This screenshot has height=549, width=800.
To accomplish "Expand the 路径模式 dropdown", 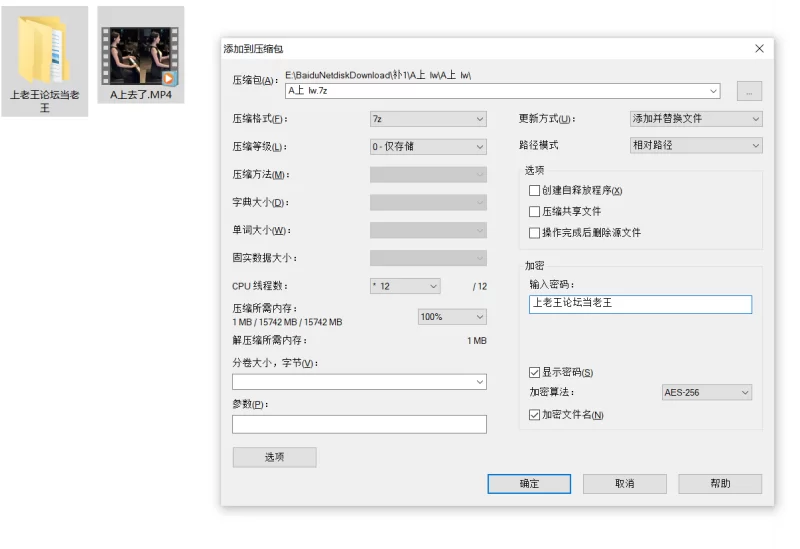I will click(x=695, y=145).
